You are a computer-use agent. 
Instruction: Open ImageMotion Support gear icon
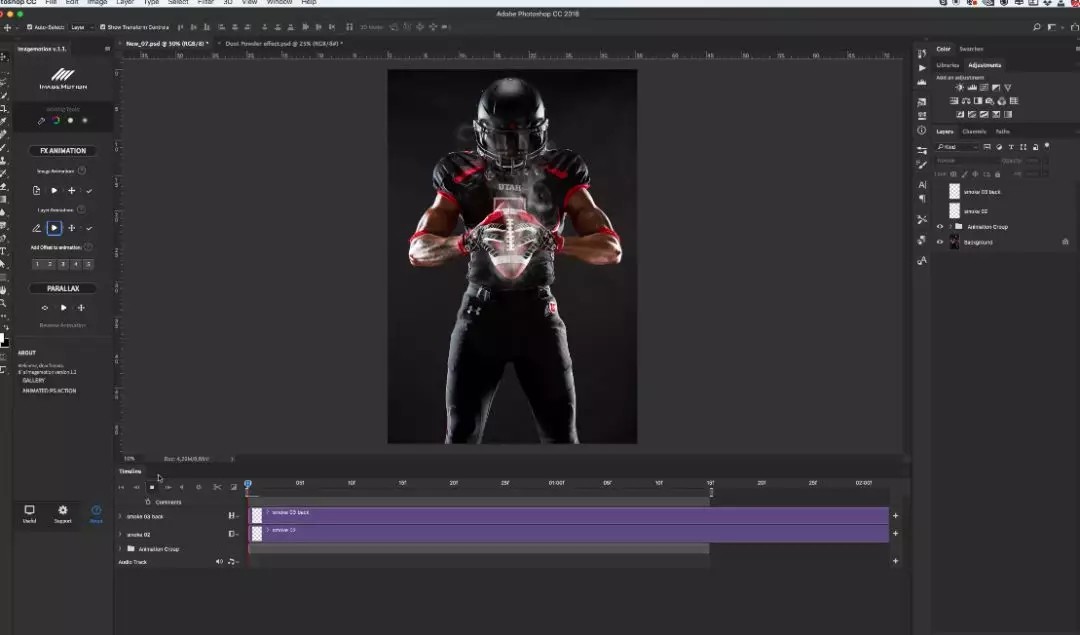tap(63, 510)
